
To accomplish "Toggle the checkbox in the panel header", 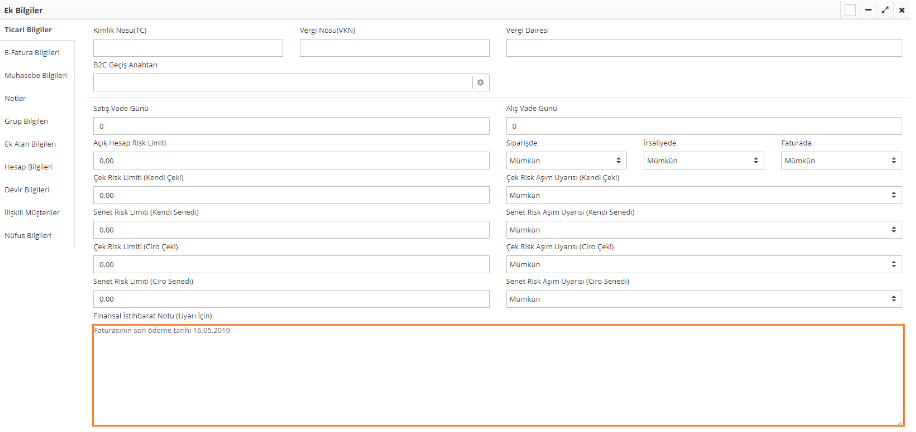I will [849, 9].
